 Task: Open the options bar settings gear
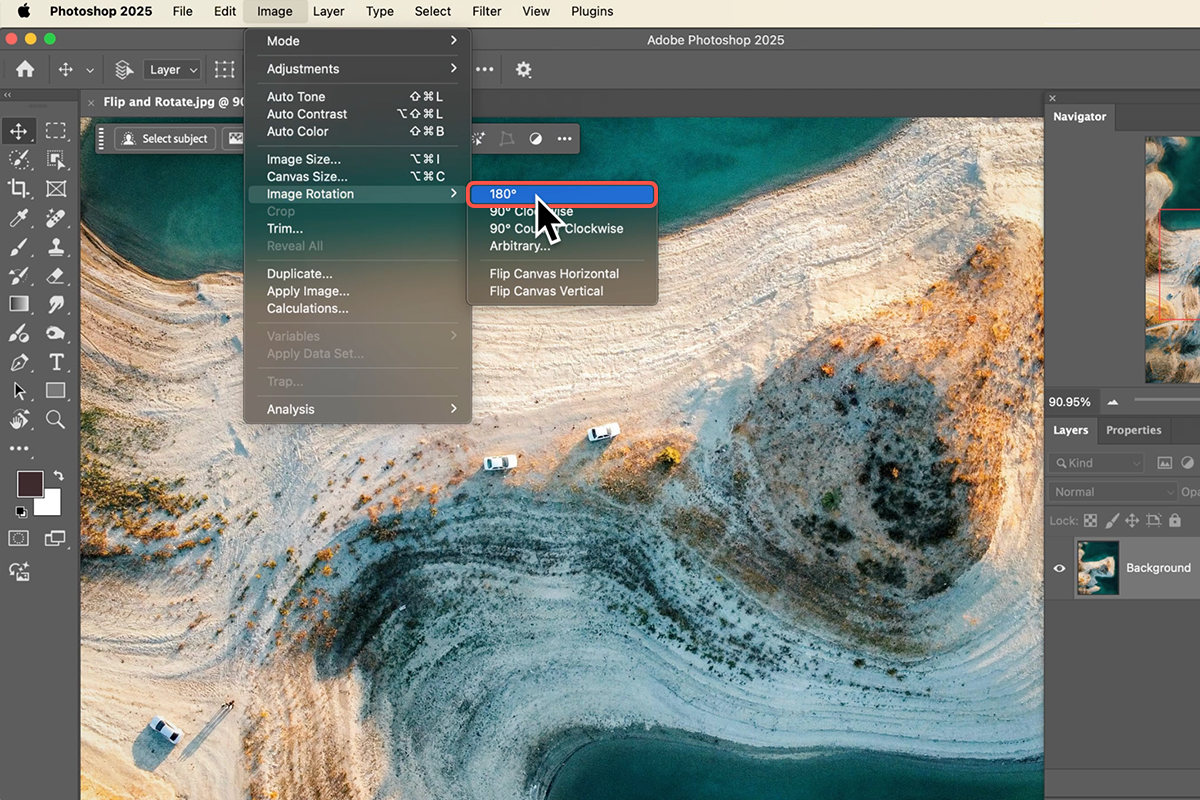[x=523, y=70]
